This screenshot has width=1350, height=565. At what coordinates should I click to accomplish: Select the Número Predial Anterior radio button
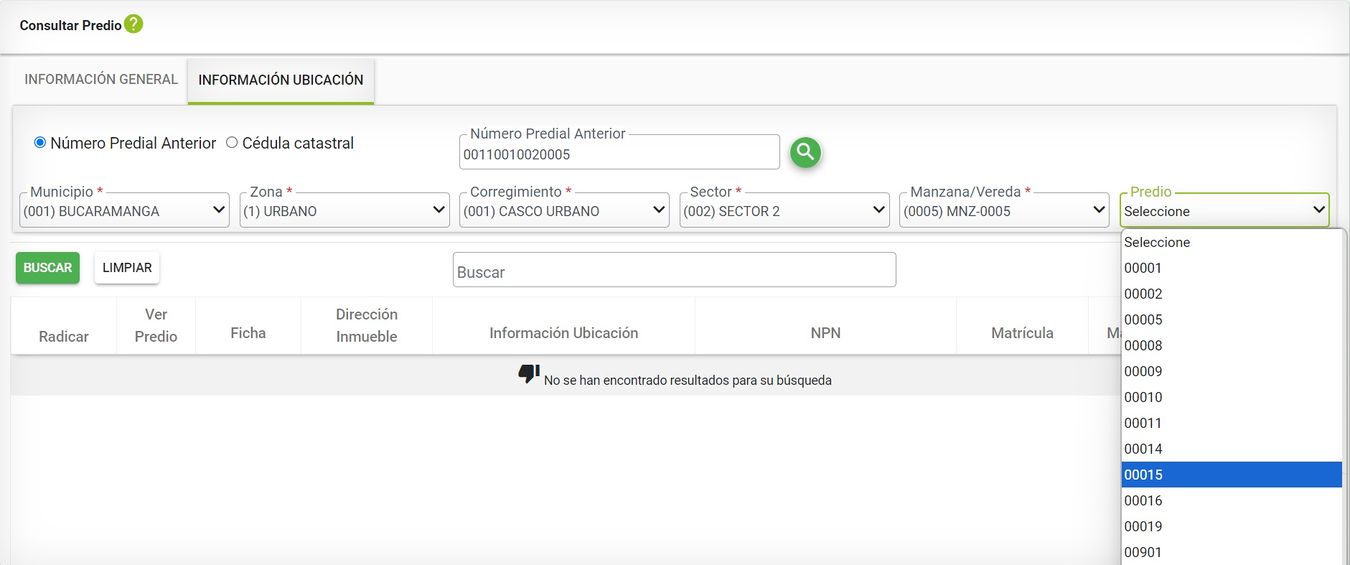coord(40,143)
